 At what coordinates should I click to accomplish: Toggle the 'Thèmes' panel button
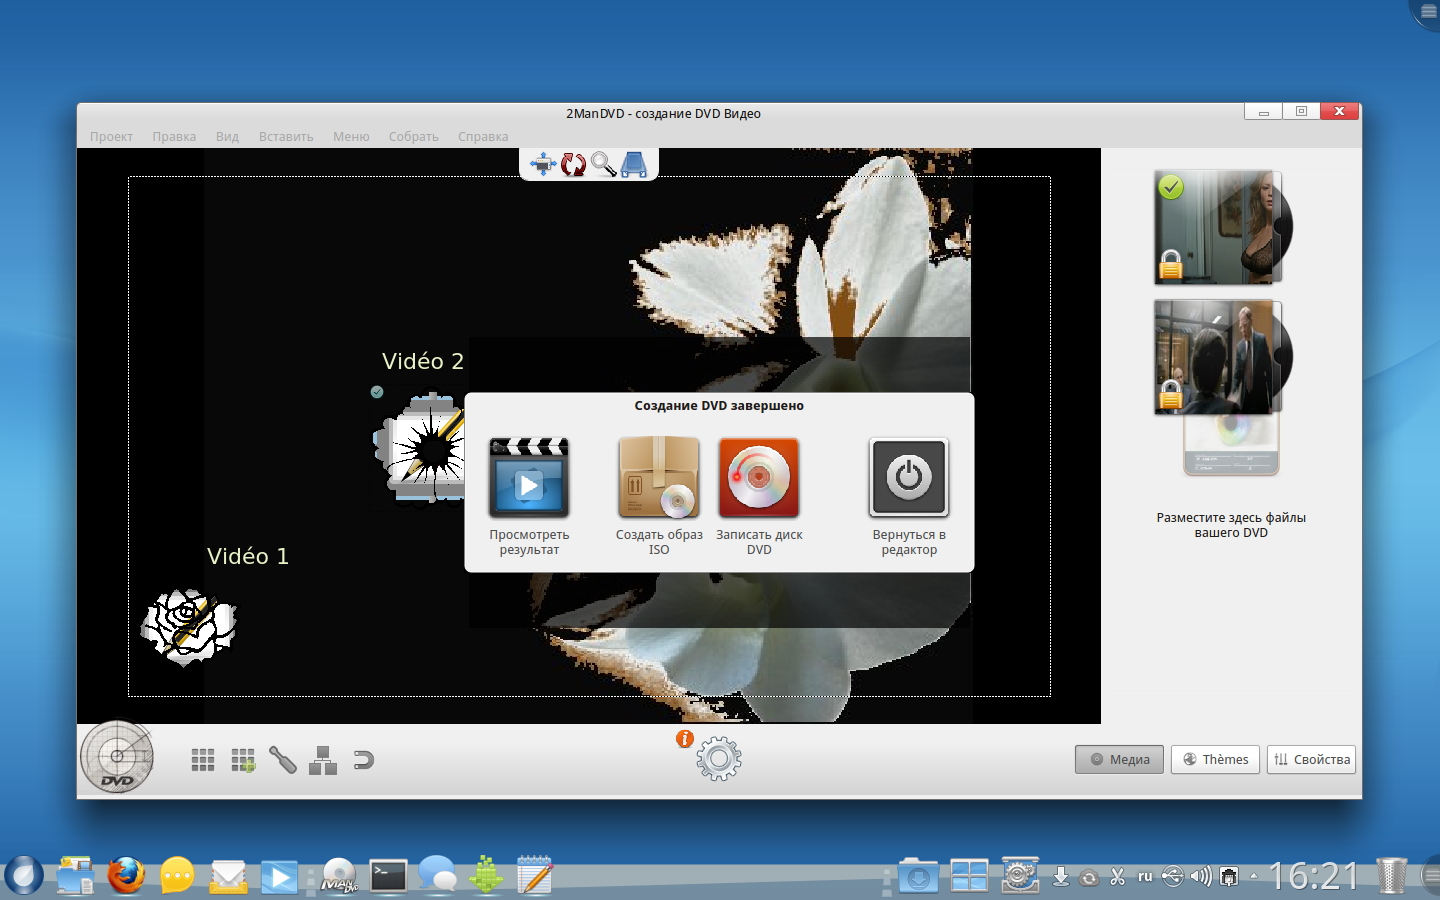[x=1215, y=760]
